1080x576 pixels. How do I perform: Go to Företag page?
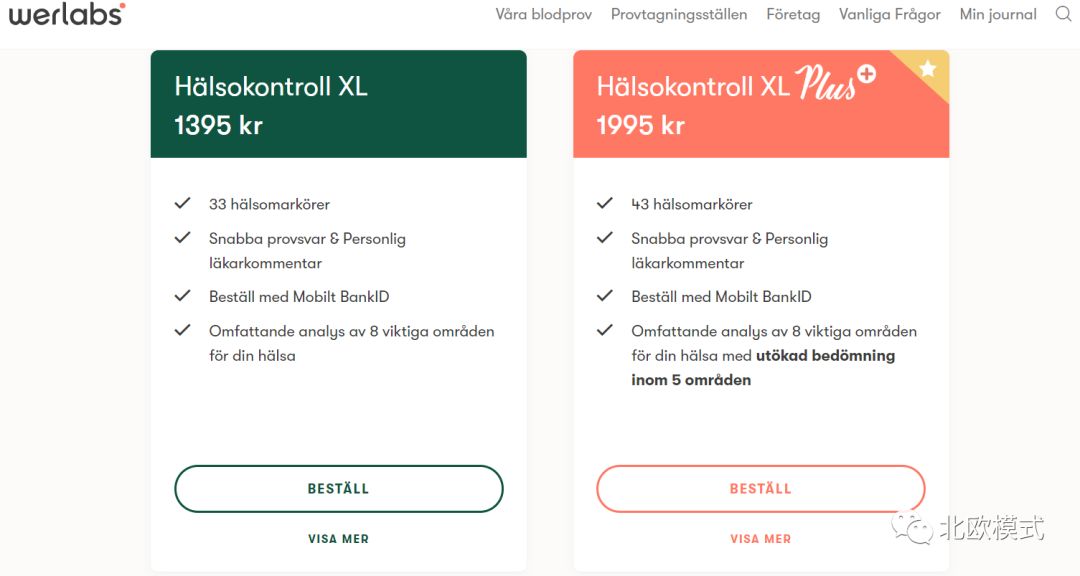click(x=792, y=14)
